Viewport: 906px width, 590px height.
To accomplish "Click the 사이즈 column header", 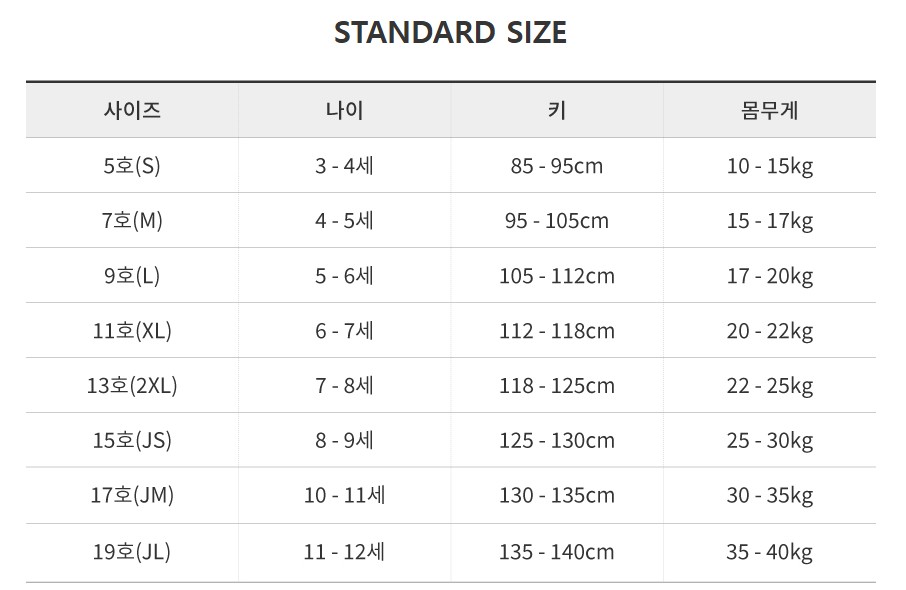I will [x=132, y=110].
